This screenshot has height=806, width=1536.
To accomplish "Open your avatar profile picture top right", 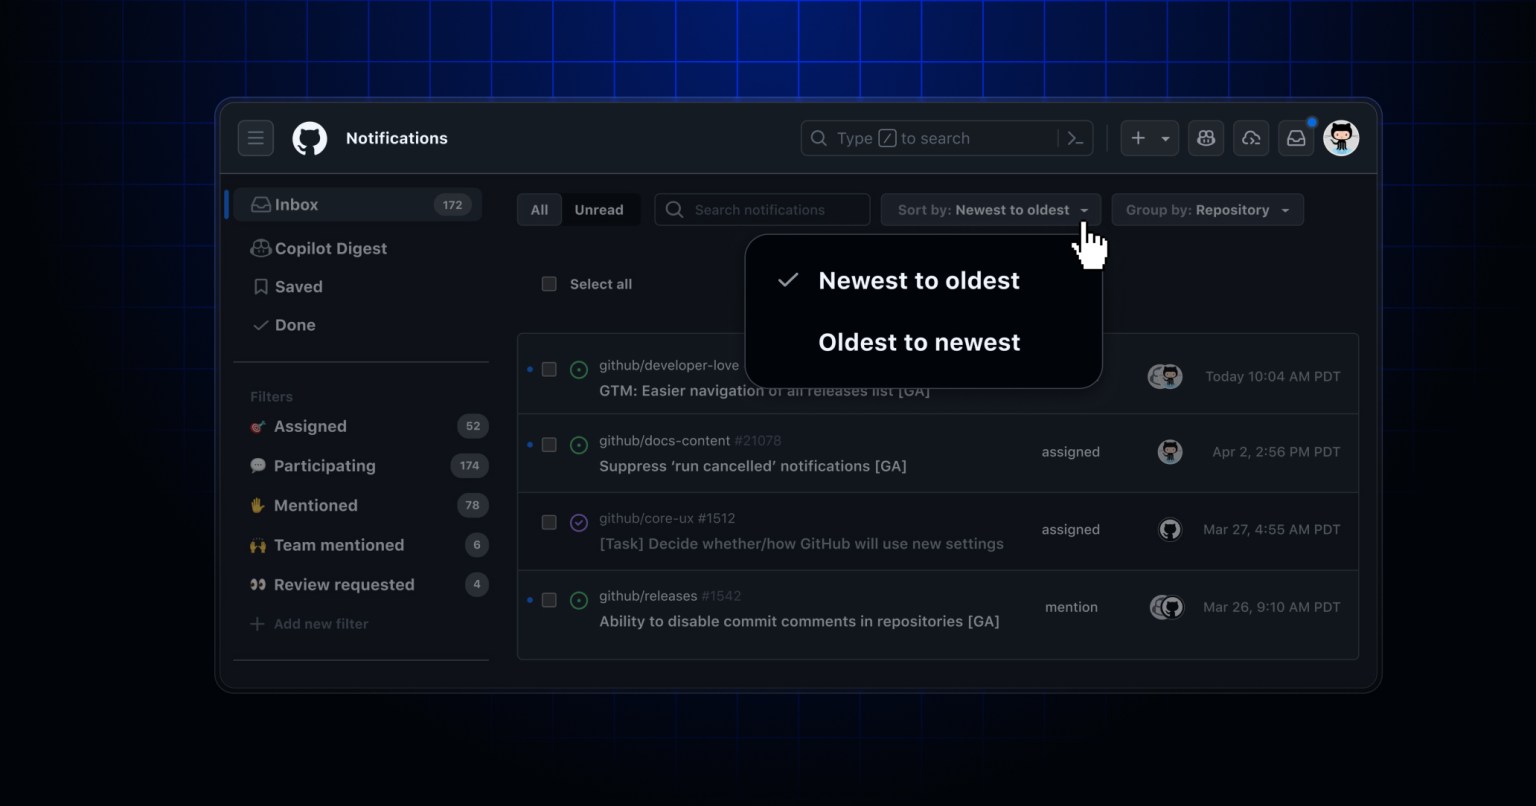I will tap(1341, 138).
